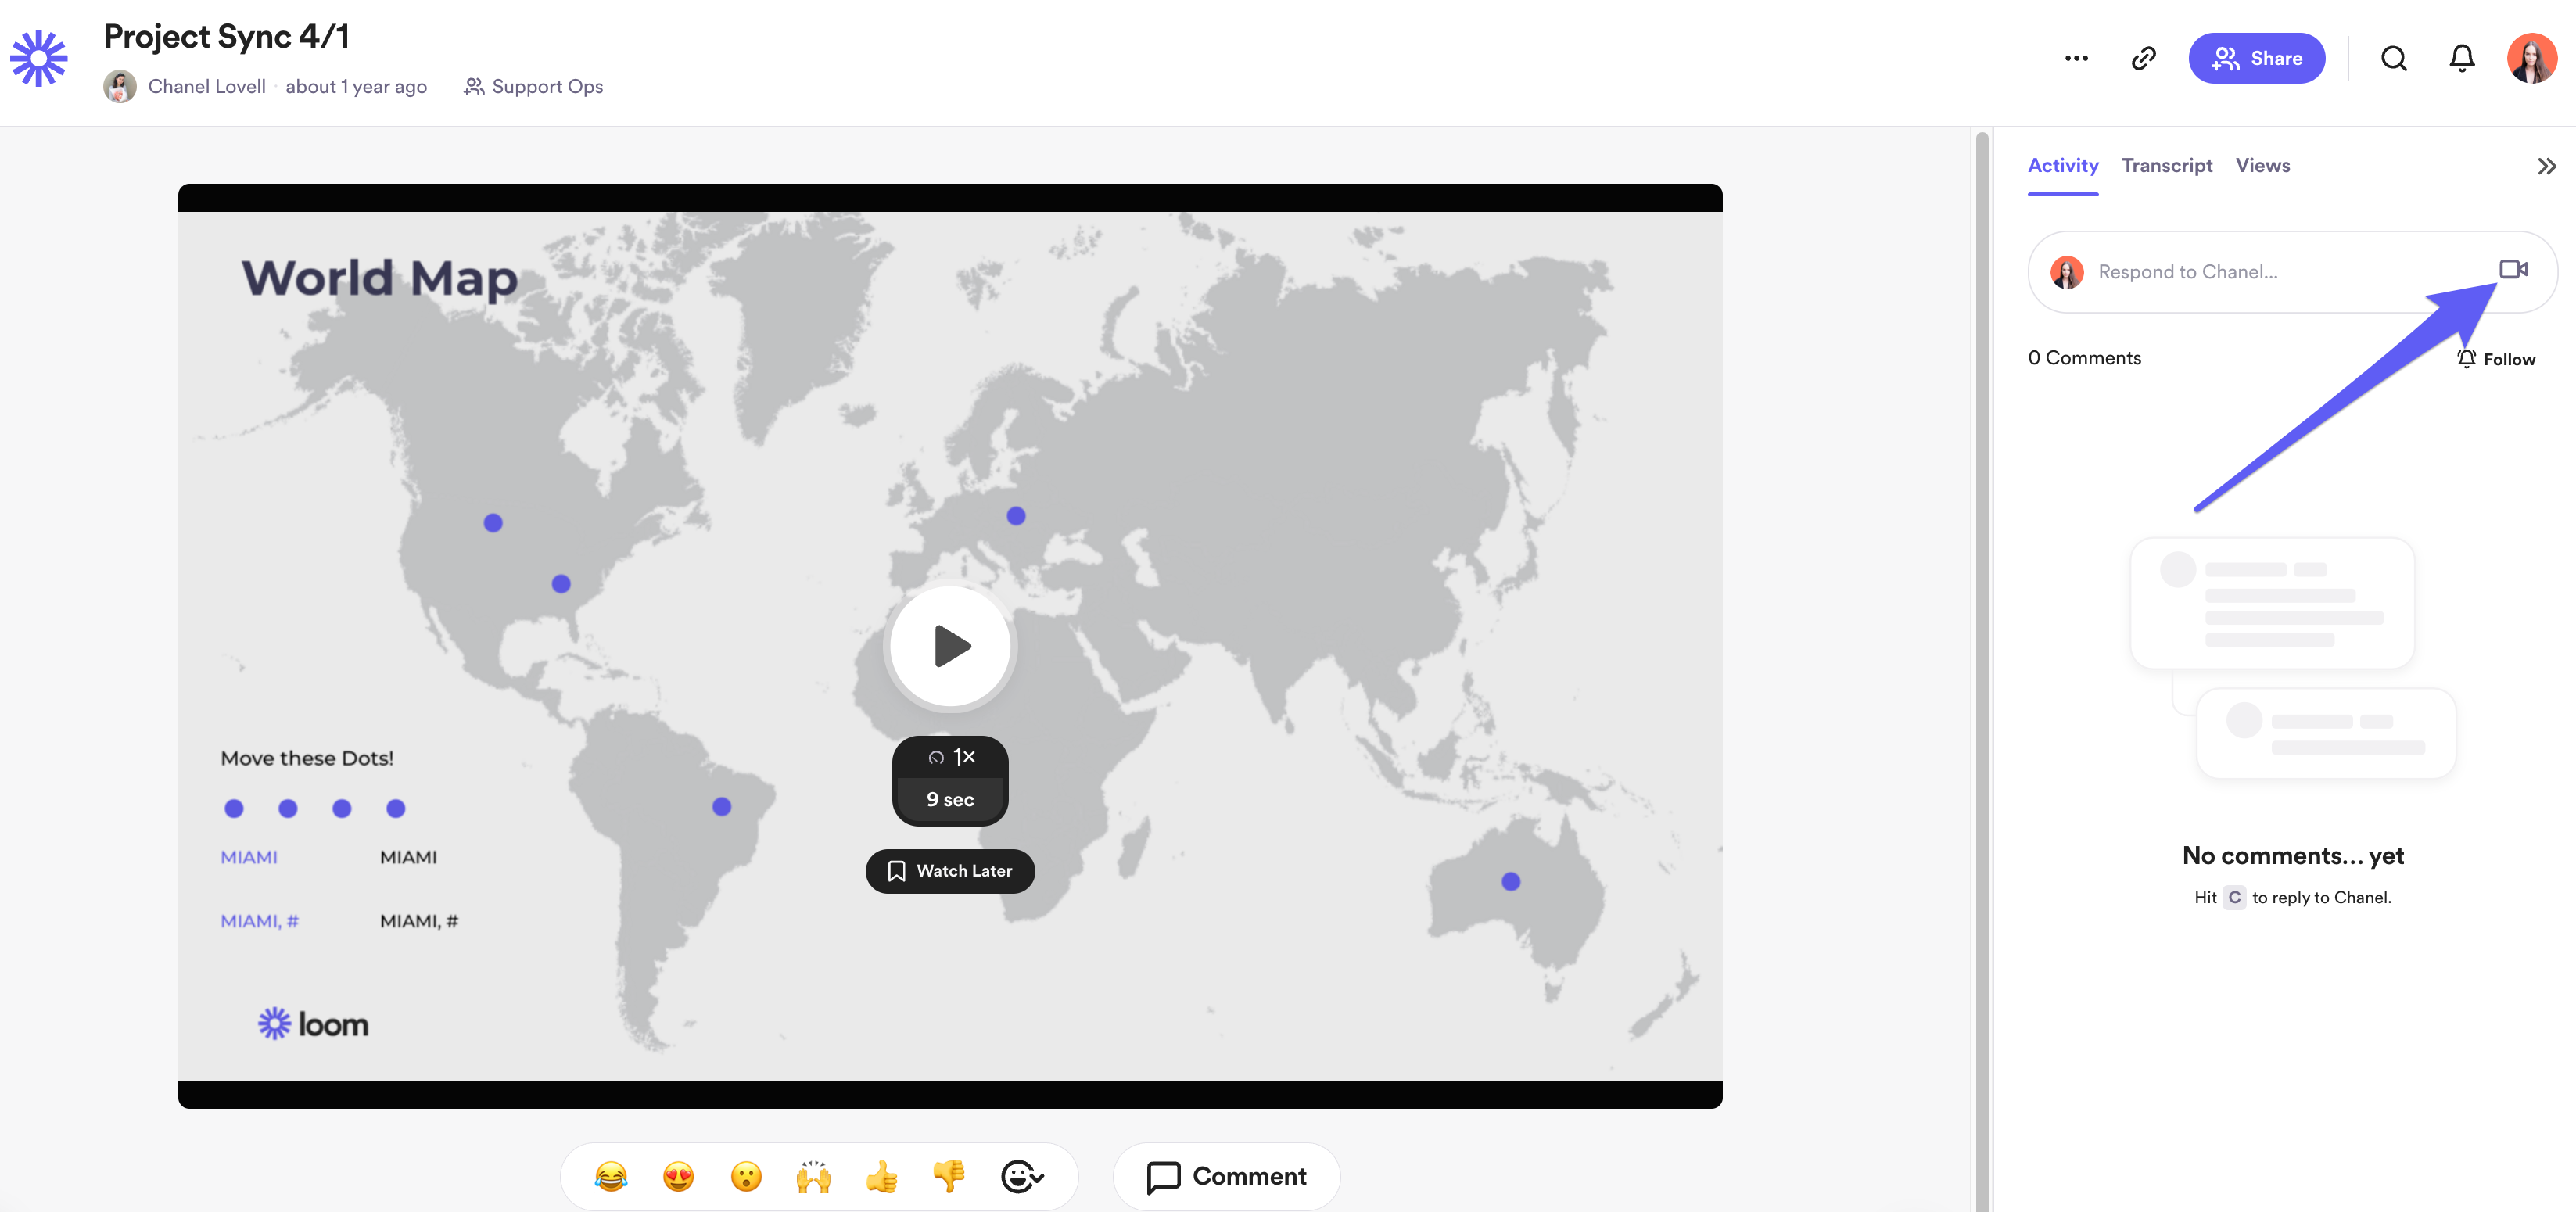Open the playback speed 1x selector

(951, 757)
